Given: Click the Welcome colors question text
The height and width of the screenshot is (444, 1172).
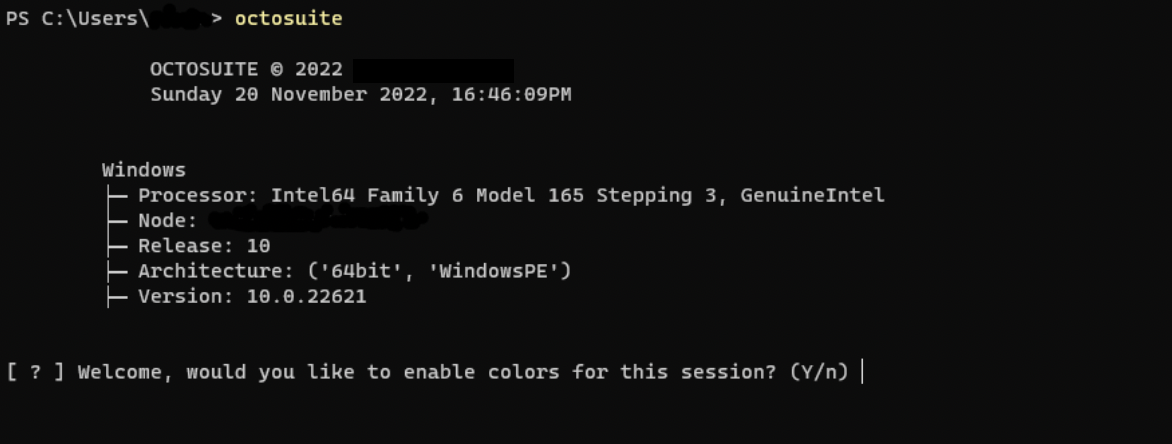Looking at the screenshot, I should (427, 371).
